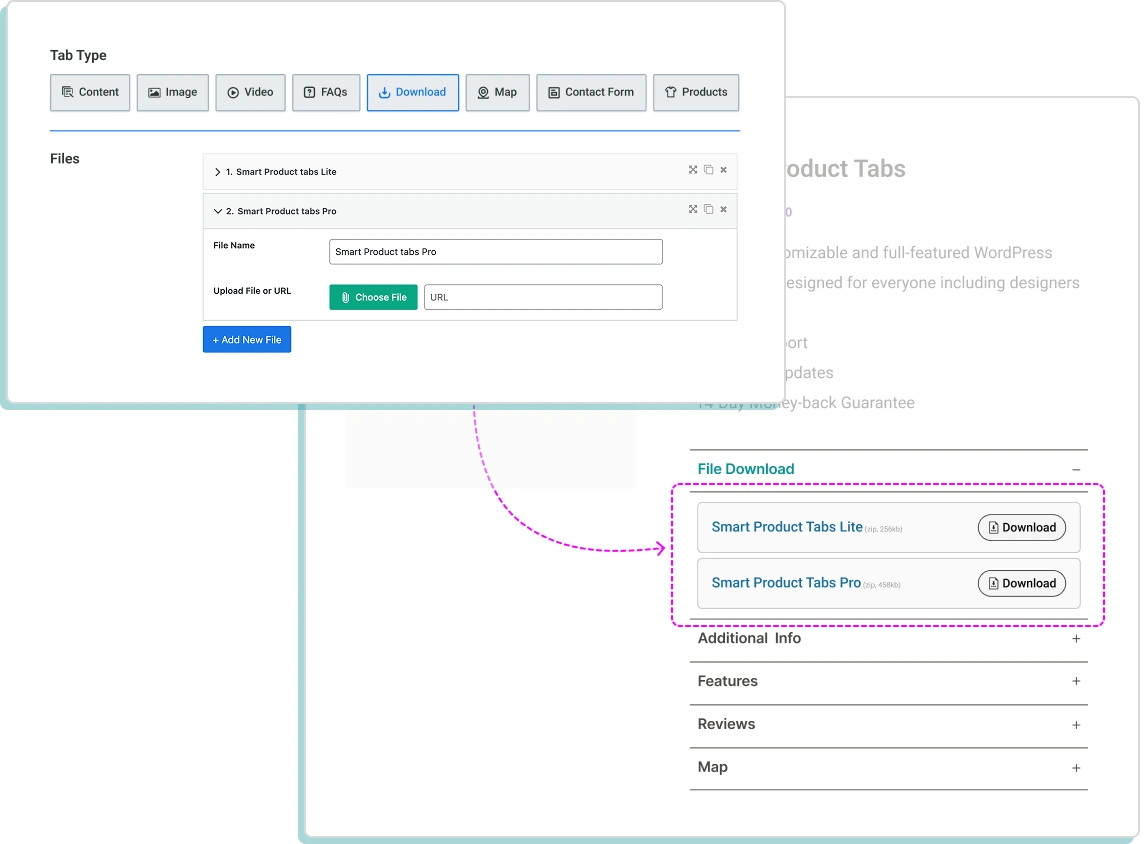
Task: Duplicate the Smart Product tabs Pro file
Action: 708,209
